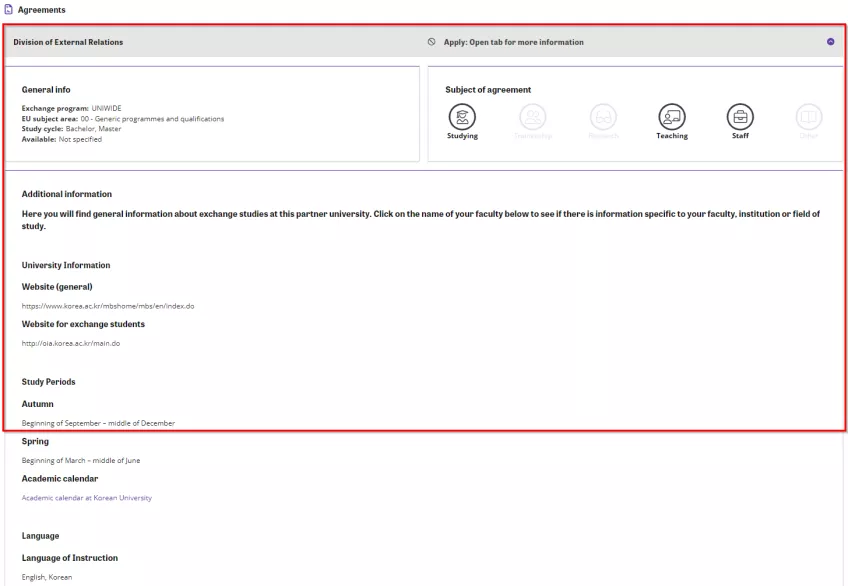The width and height of the screenshot is (848, 586).
Task: Collapse the Division of External Relations panel
Action: pos(830,42)
